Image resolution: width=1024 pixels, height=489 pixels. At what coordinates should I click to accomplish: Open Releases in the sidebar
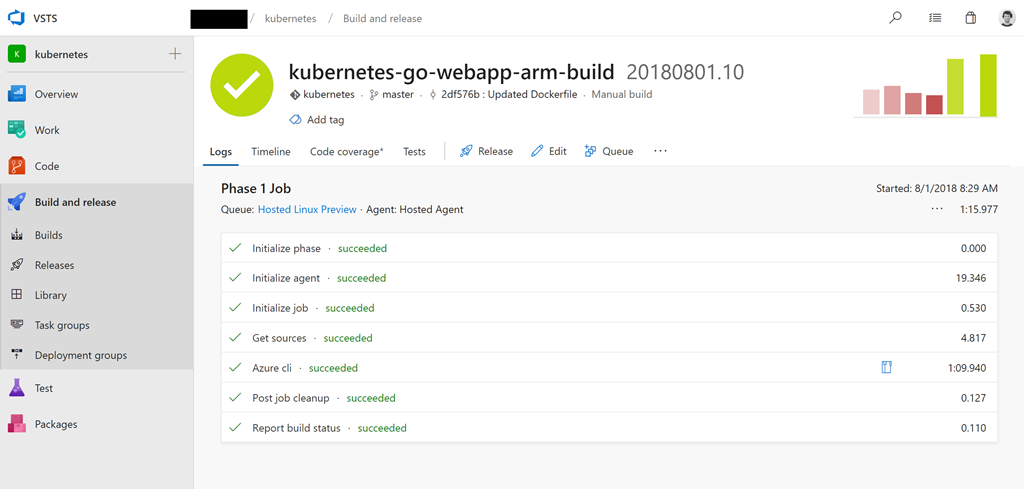54,265
